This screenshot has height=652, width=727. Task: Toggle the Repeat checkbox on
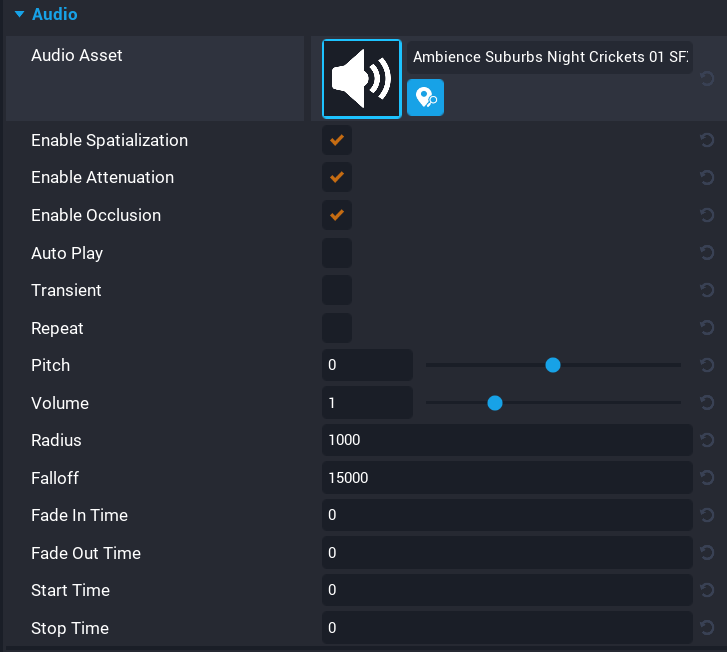click(337, 328)
